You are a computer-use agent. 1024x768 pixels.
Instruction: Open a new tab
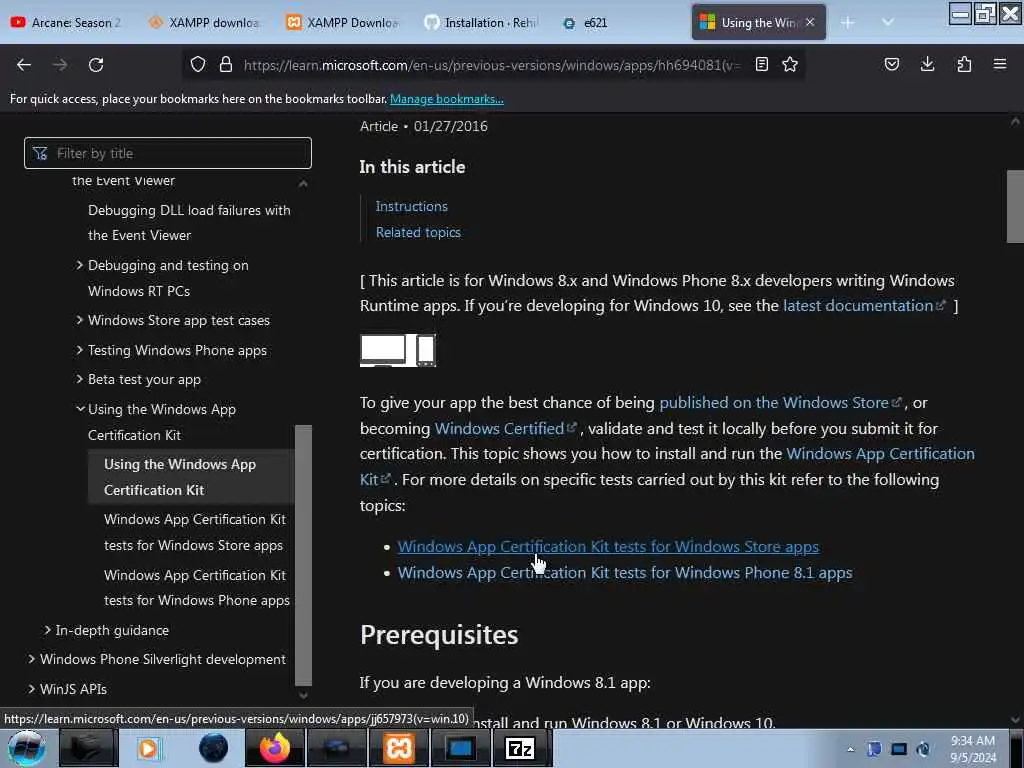[x=848, y=23]
